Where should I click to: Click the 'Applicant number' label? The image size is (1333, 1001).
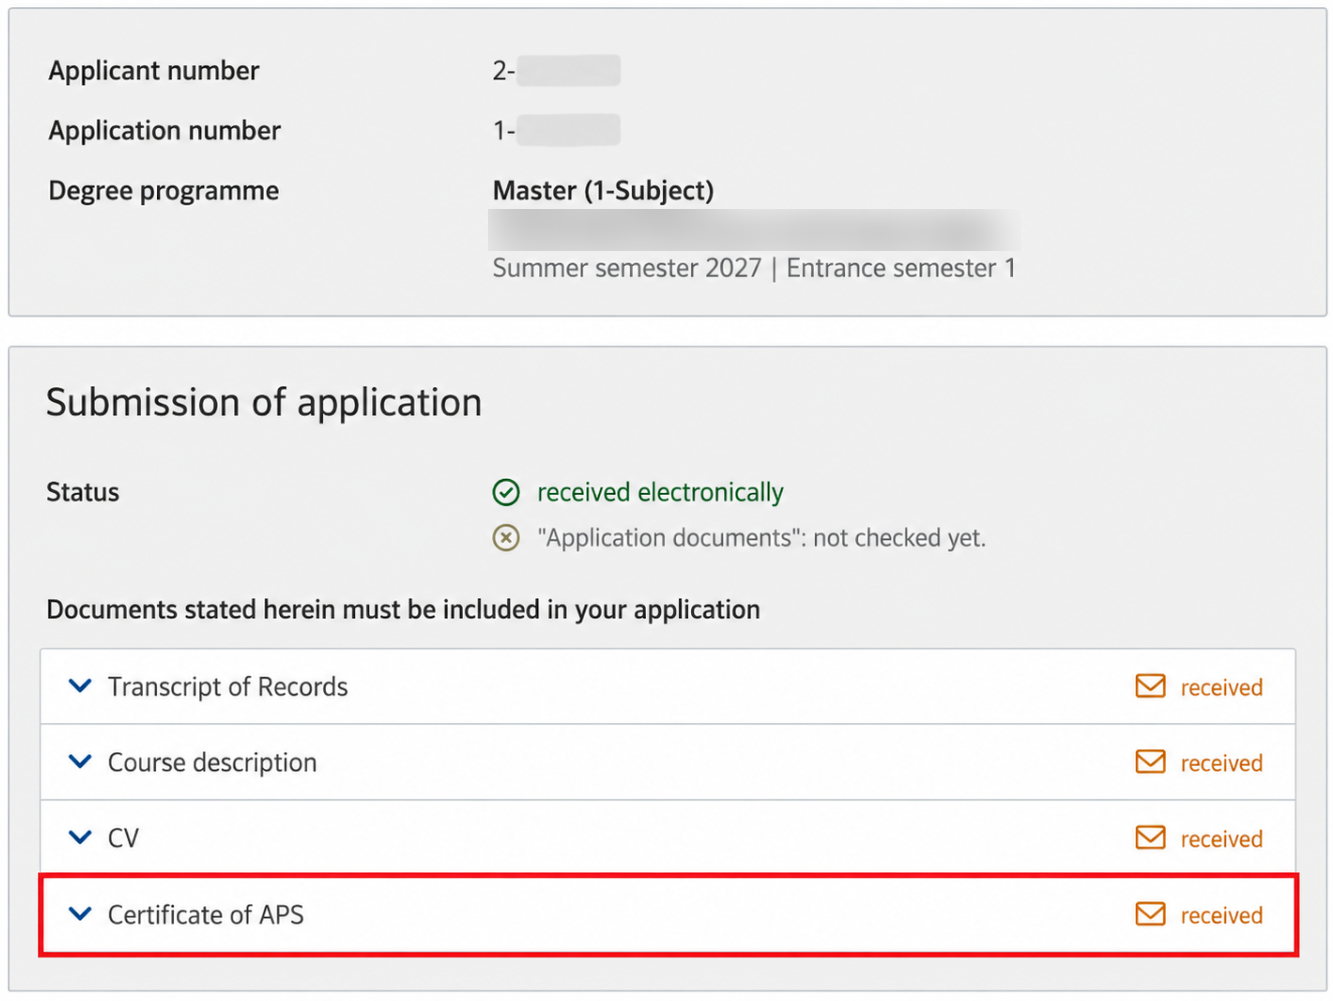tap(154, 71)
